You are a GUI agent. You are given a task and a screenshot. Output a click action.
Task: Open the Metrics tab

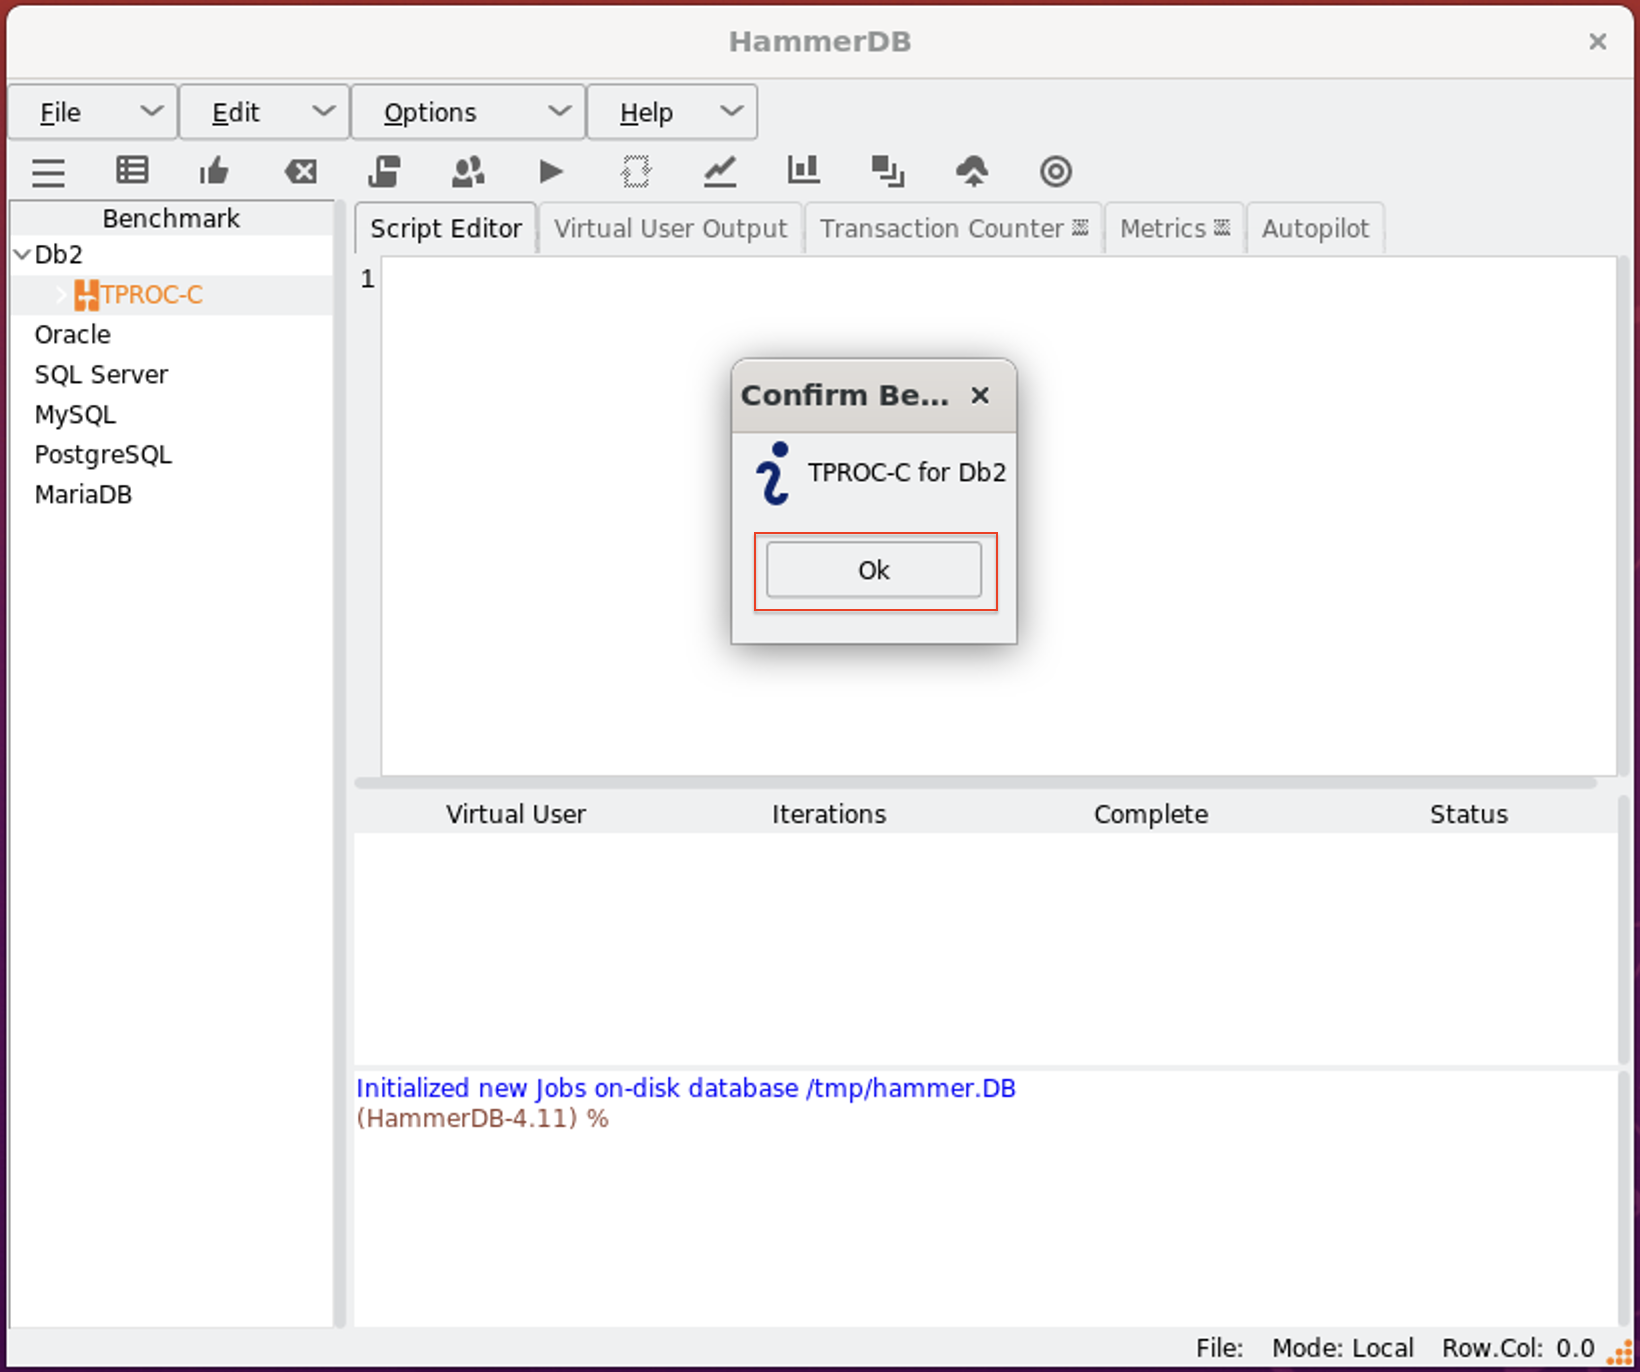click(1175, 228)
